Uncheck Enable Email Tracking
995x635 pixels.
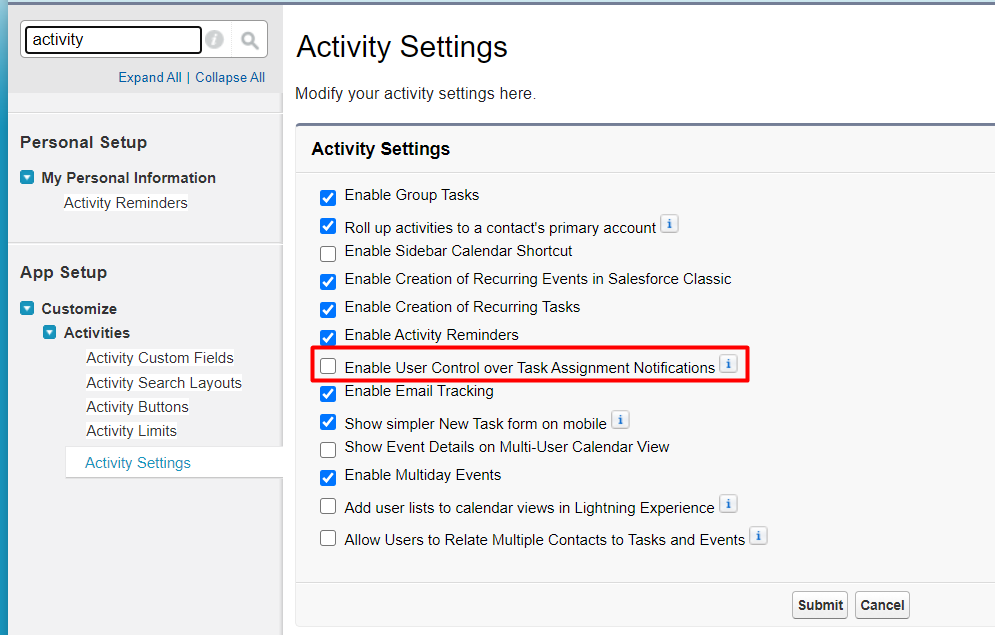coord(328,394)
